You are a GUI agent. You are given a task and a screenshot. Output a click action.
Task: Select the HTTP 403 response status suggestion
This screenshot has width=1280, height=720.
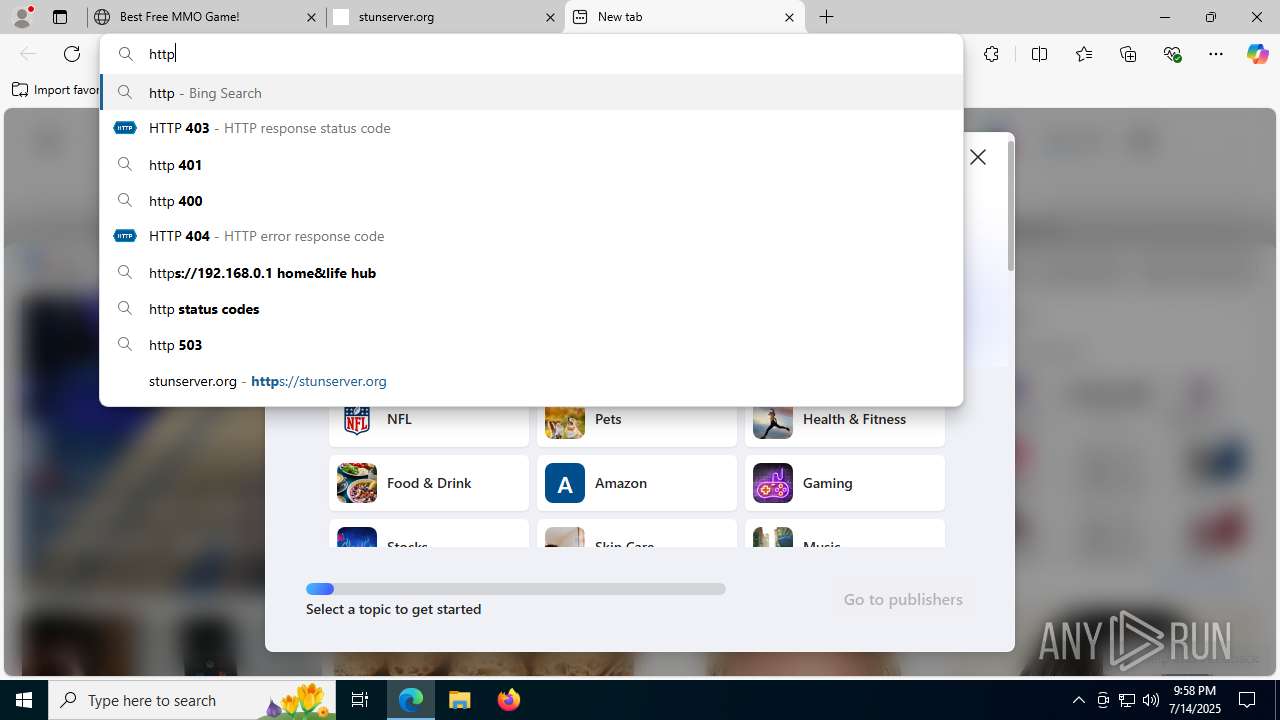click(532, 128)
